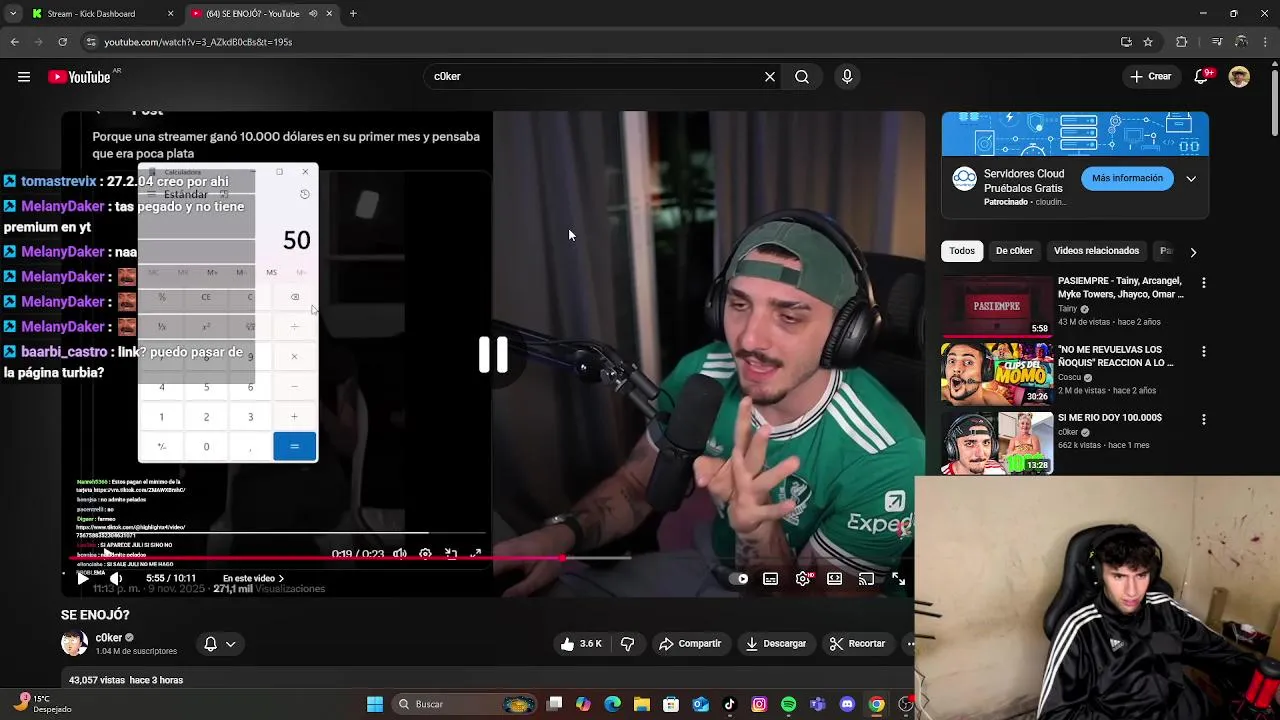The width and height of the screenshot is (1280, 720).
Task: Open options menu for PASIEMPRE video
Action: [x=1203, y=284]
